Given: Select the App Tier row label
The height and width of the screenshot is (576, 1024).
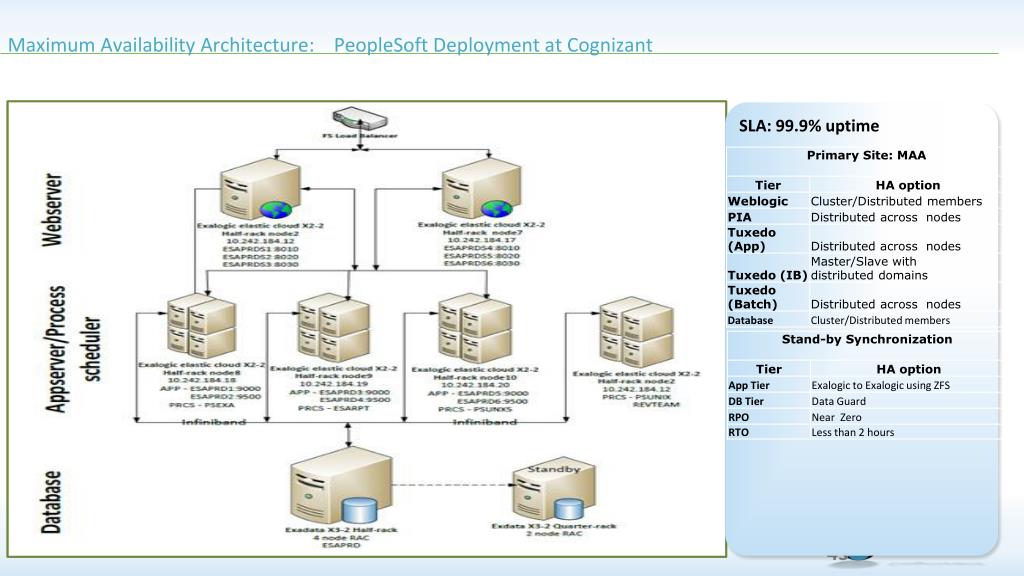Looking at the screenshot, I should coord(748,385).
